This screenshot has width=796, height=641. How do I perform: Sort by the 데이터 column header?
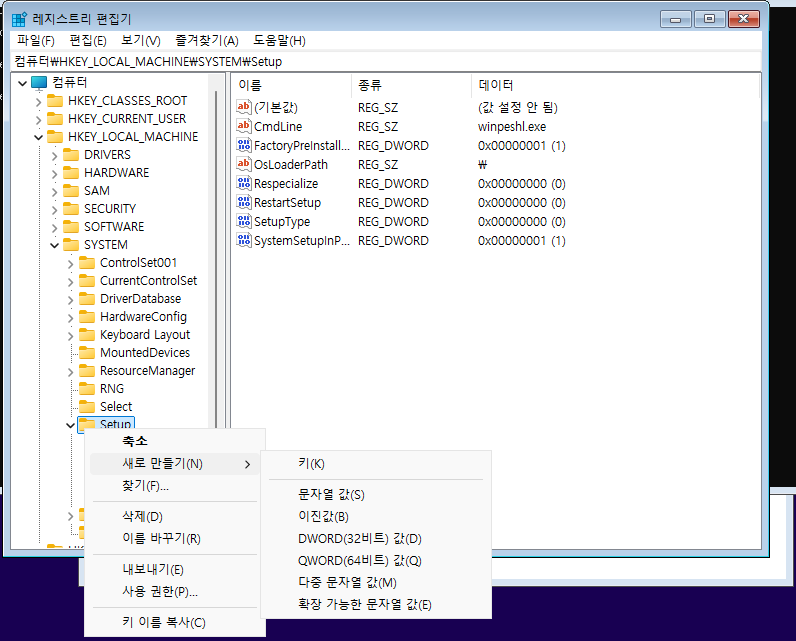coord(615,85)
